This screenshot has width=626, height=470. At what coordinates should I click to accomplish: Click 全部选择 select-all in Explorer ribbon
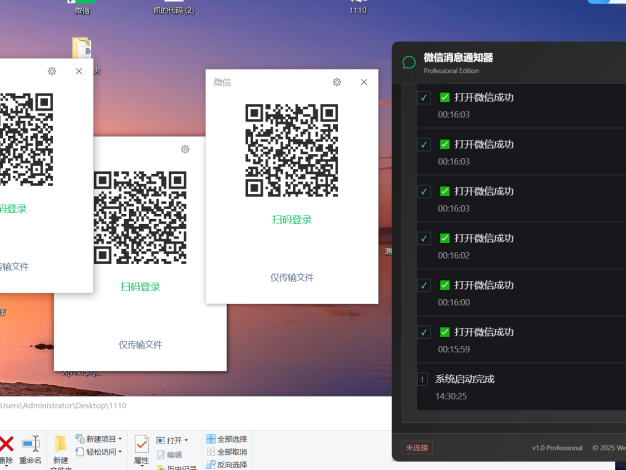227,439
